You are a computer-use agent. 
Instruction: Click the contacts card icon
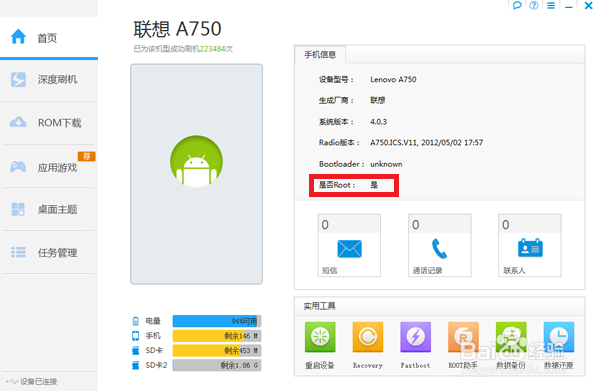(x=530, y=248)
